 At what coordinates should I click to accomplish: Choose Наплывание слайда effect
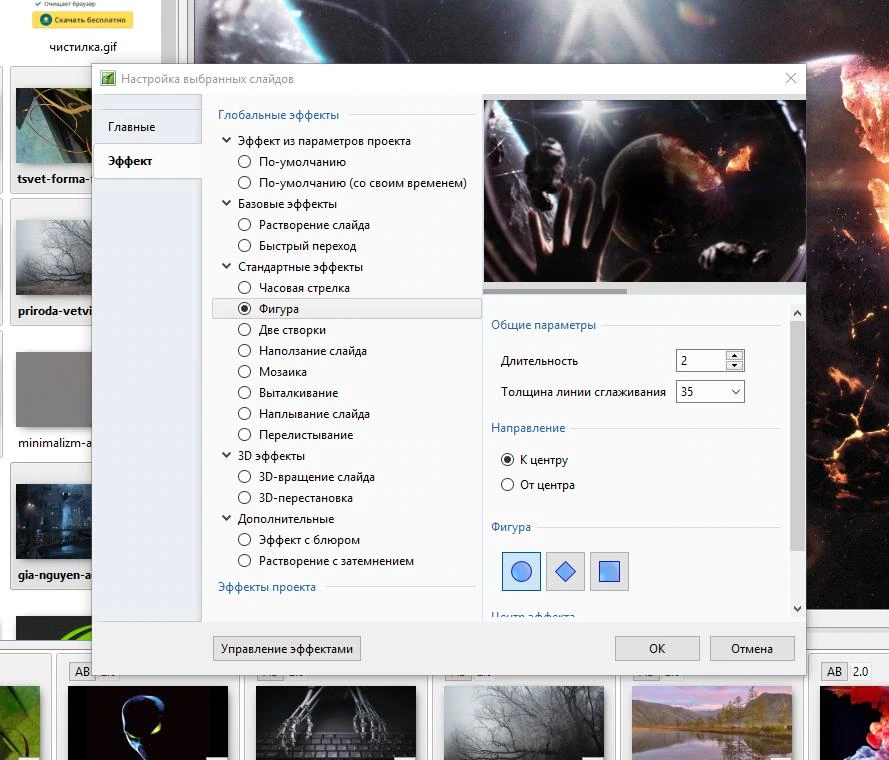[x=244, y=413]
